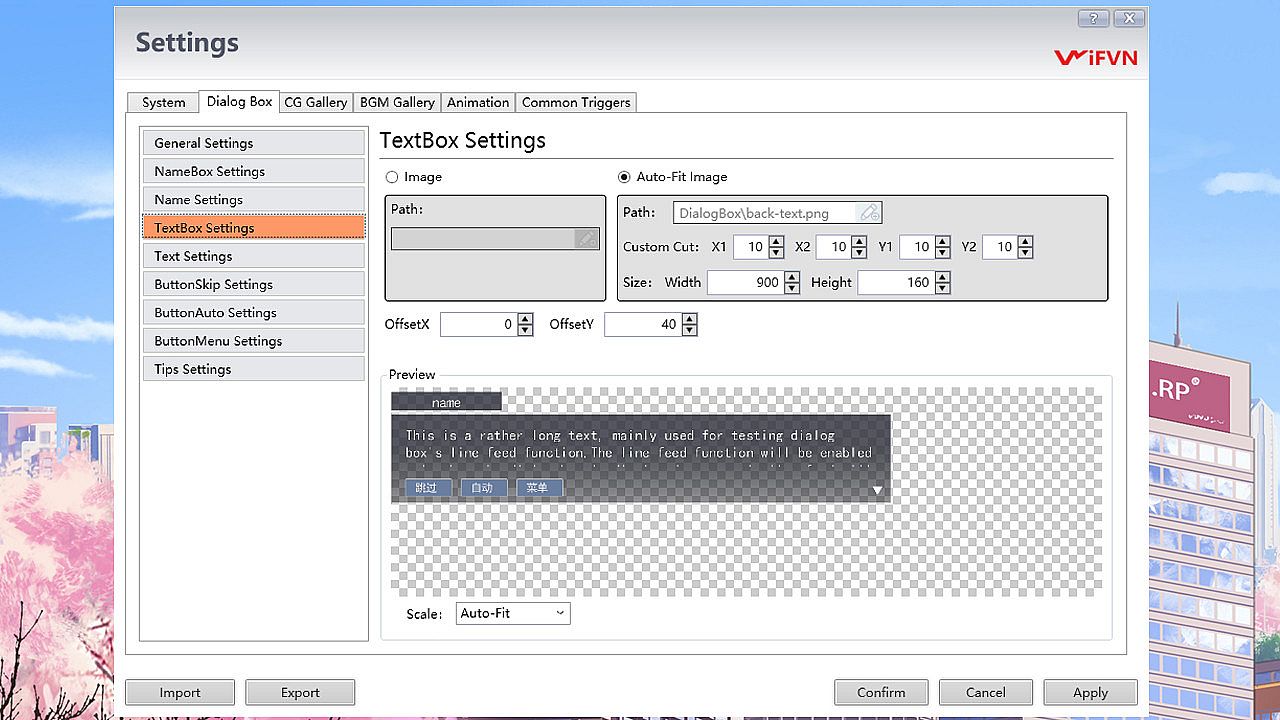Decrease the OffsetY value
The height and width of the screenshot is (720, 1280).
coord(689,330)
